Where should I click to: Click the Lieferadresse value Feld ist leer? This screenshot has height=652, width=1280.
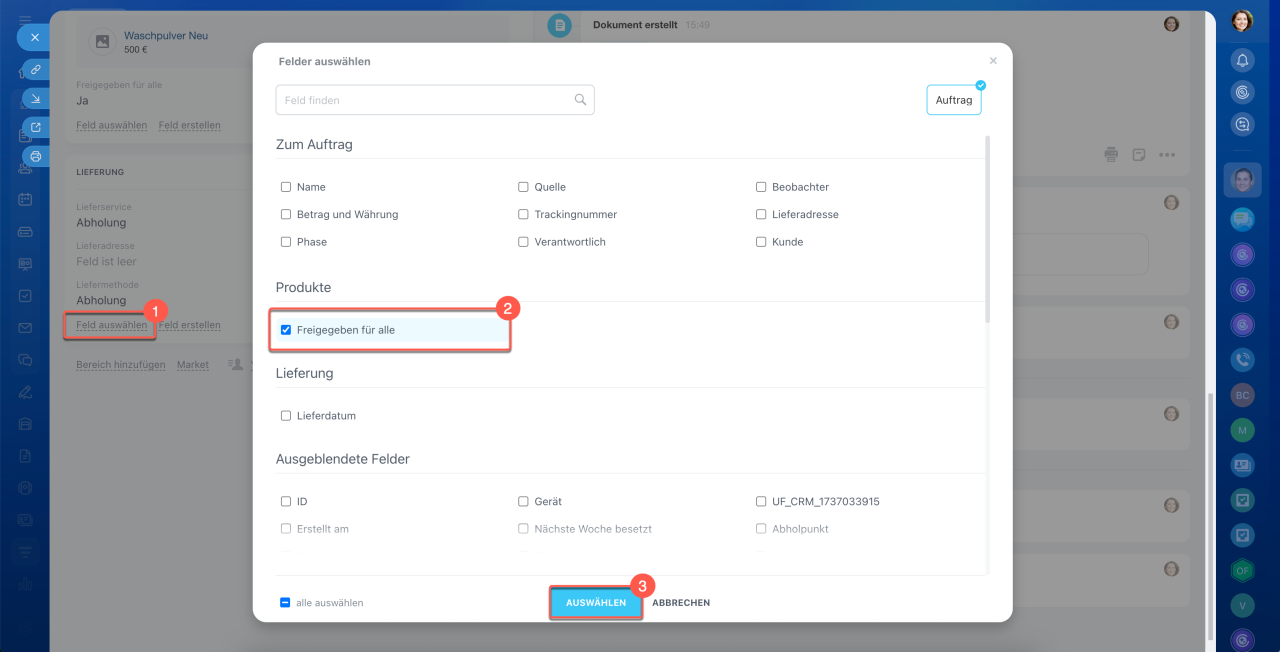point(106,261)
